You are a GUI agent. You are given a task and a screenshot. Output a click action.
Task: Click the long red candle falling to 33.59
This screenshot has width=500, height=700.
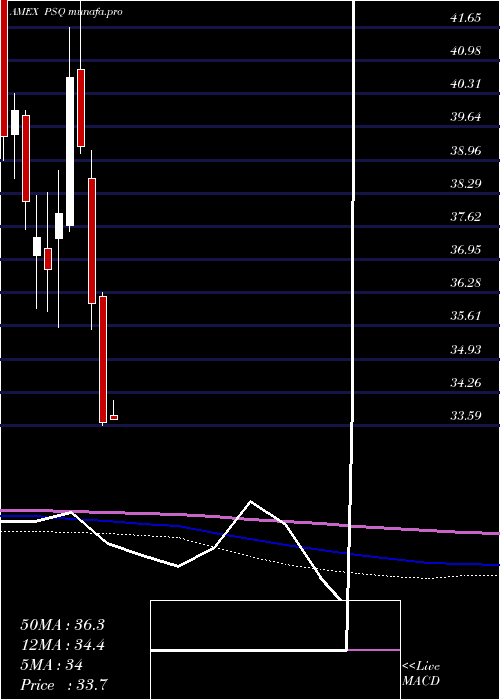click(x=103, y=359)
